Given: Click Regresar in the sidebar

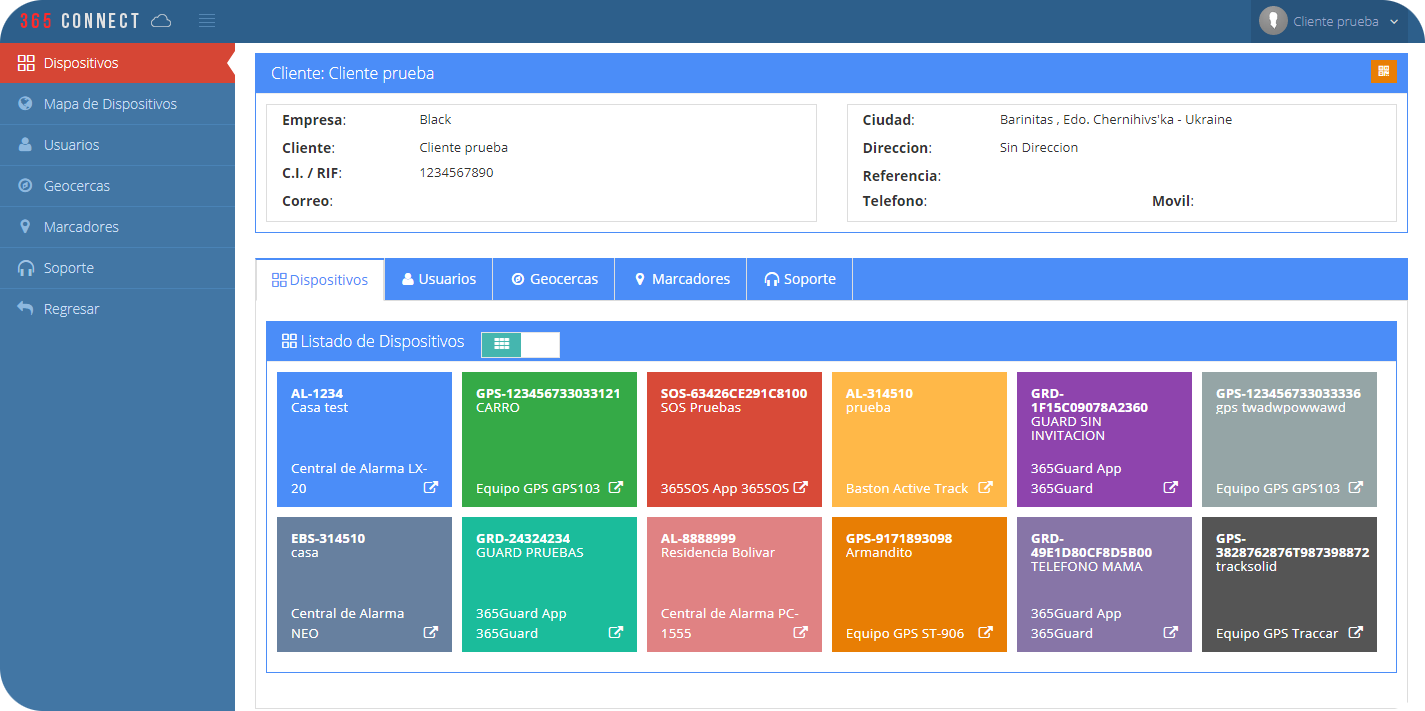Looking at the screenshot, I should (71, 309).
